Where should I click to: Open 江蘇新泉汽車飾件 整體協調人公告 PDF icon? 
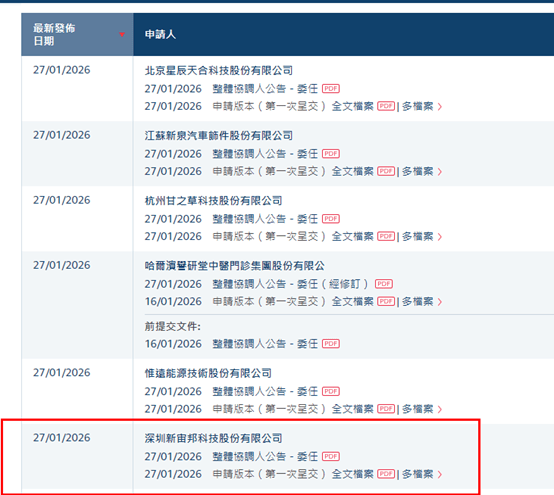tap(331, 154)
